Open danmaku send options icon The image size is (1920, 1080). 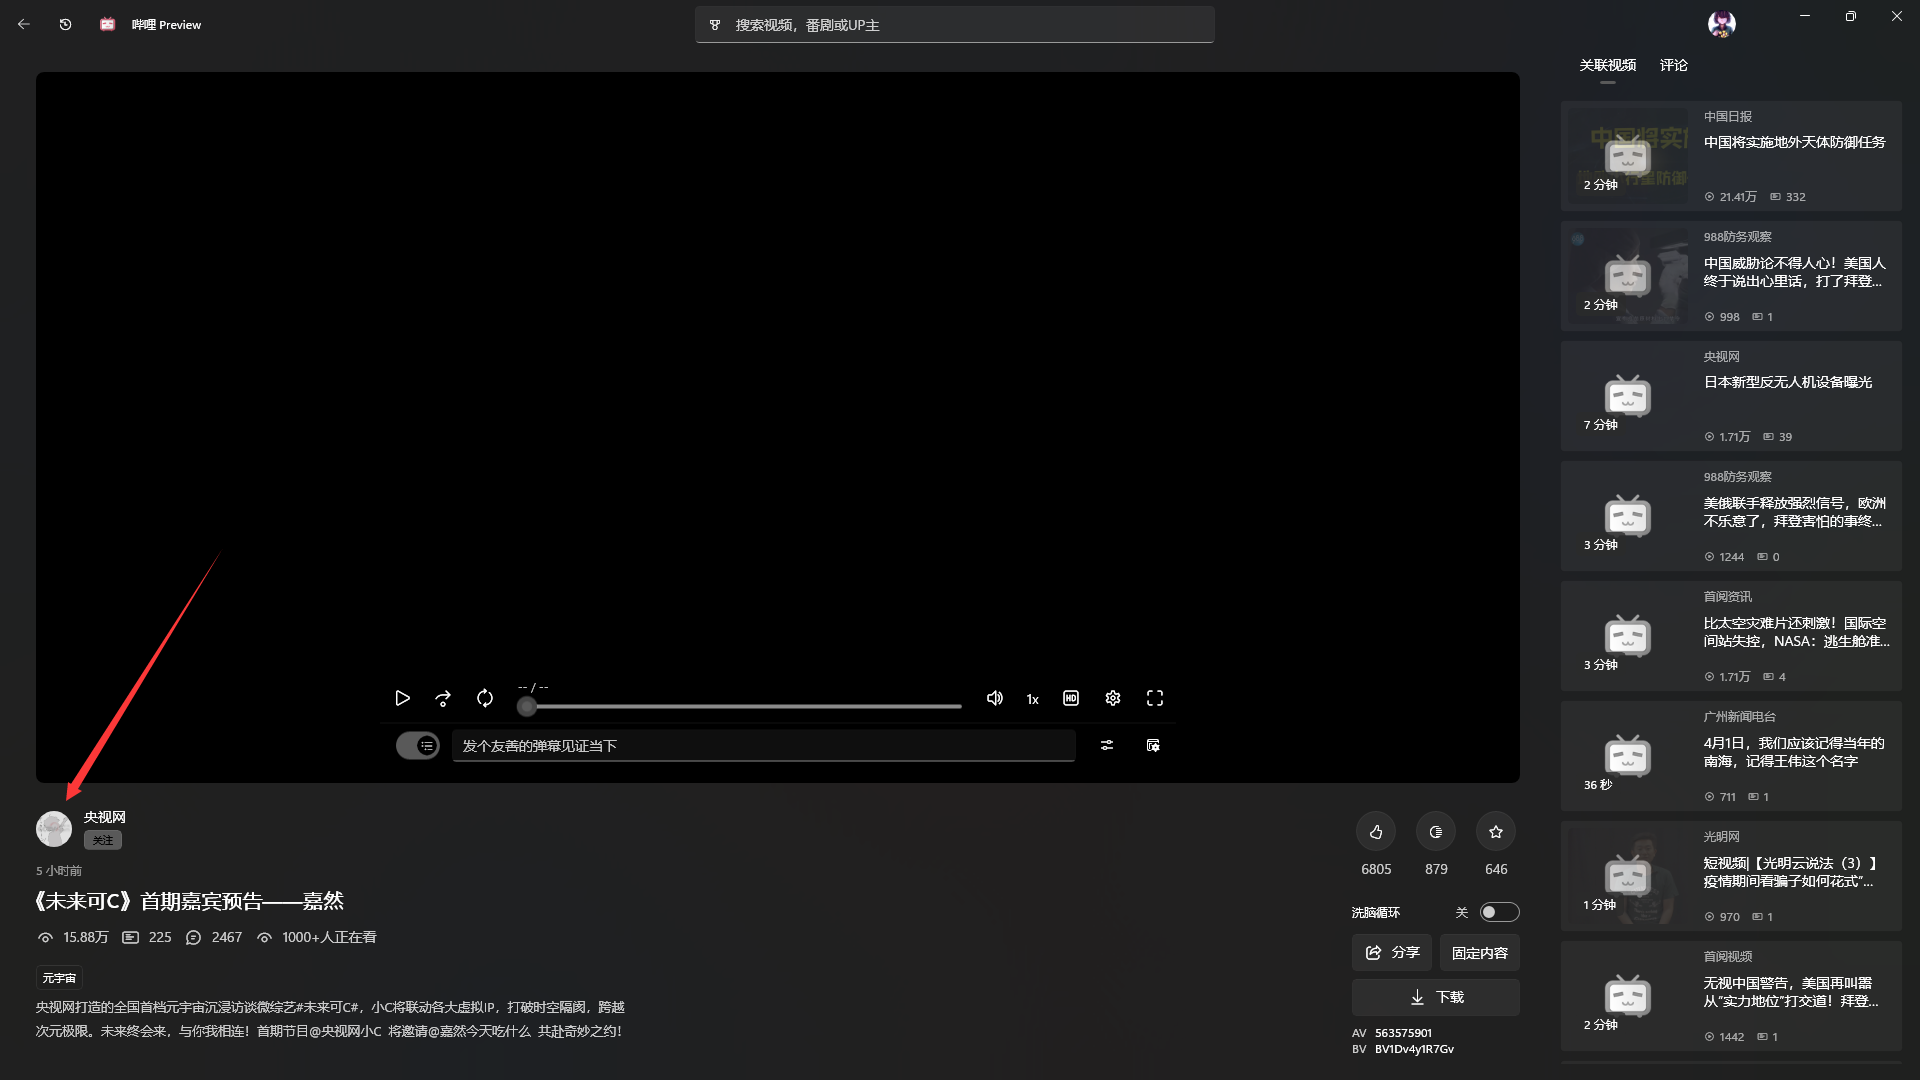point(1107,745)
